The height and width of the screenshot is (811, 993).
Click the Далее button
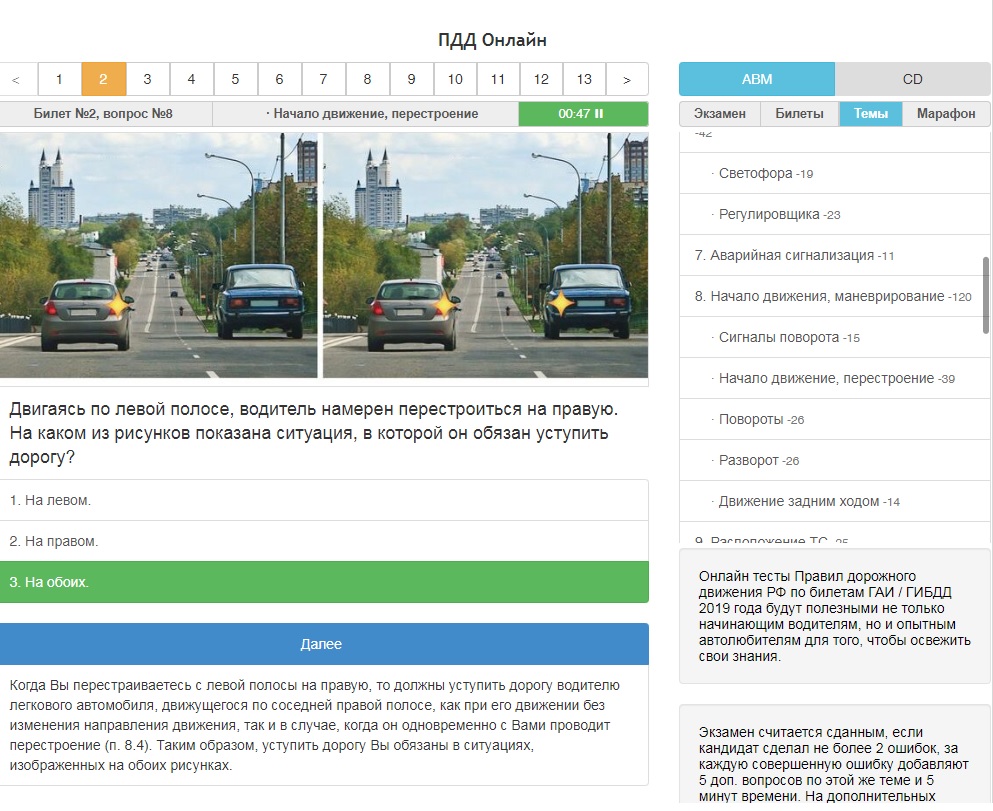tap(324, 644)
